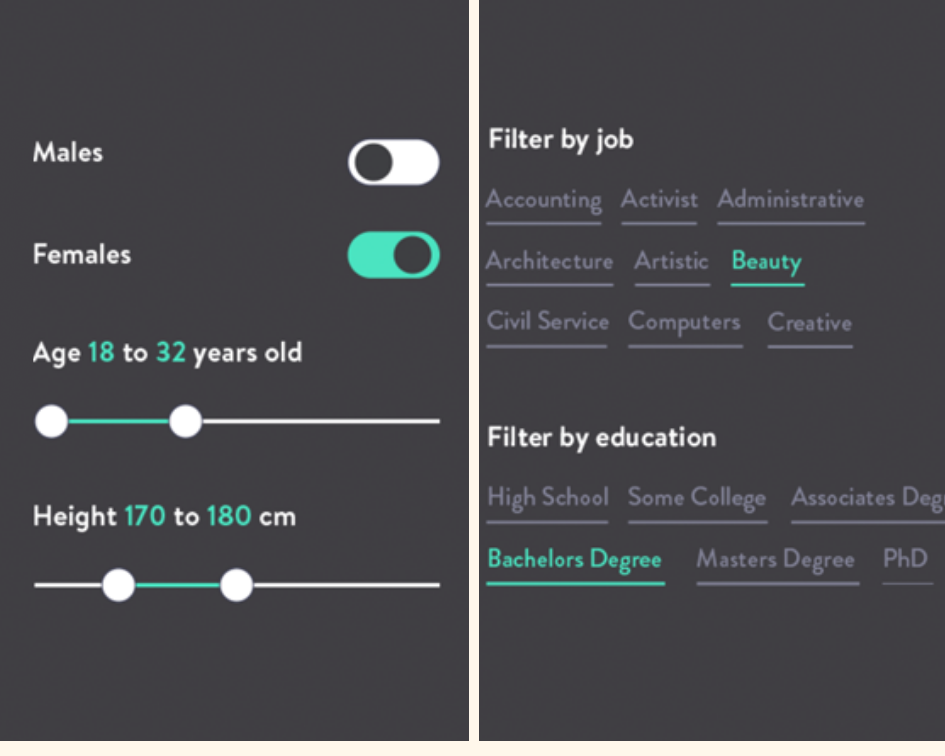Choose Some College education option

tap(696, 497)
